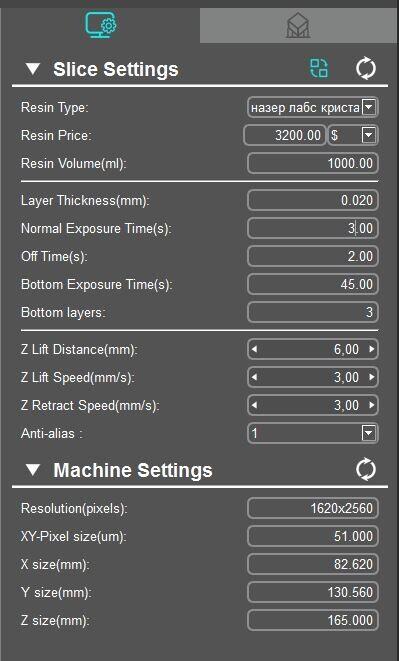This screenshot has width=399, height=661.
Task: Click the Bottom layers: label
Action: click(63, 313)
